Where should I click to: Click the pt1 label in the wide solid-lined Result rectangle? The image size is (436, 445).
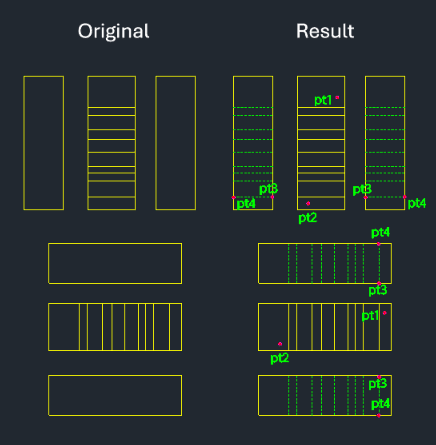370,316
